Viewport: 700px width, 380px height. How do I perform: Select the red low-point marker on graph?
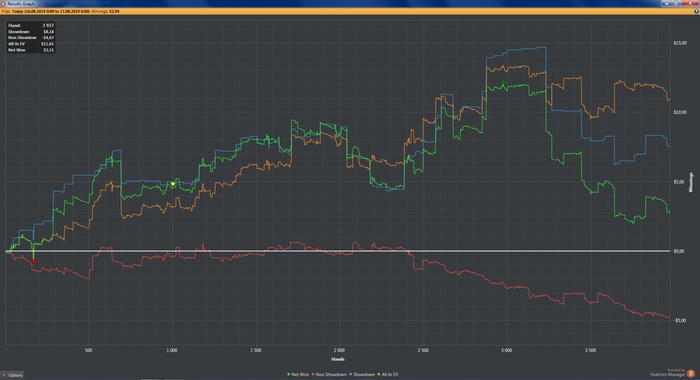pyautogui.click(x=33, y=261)
